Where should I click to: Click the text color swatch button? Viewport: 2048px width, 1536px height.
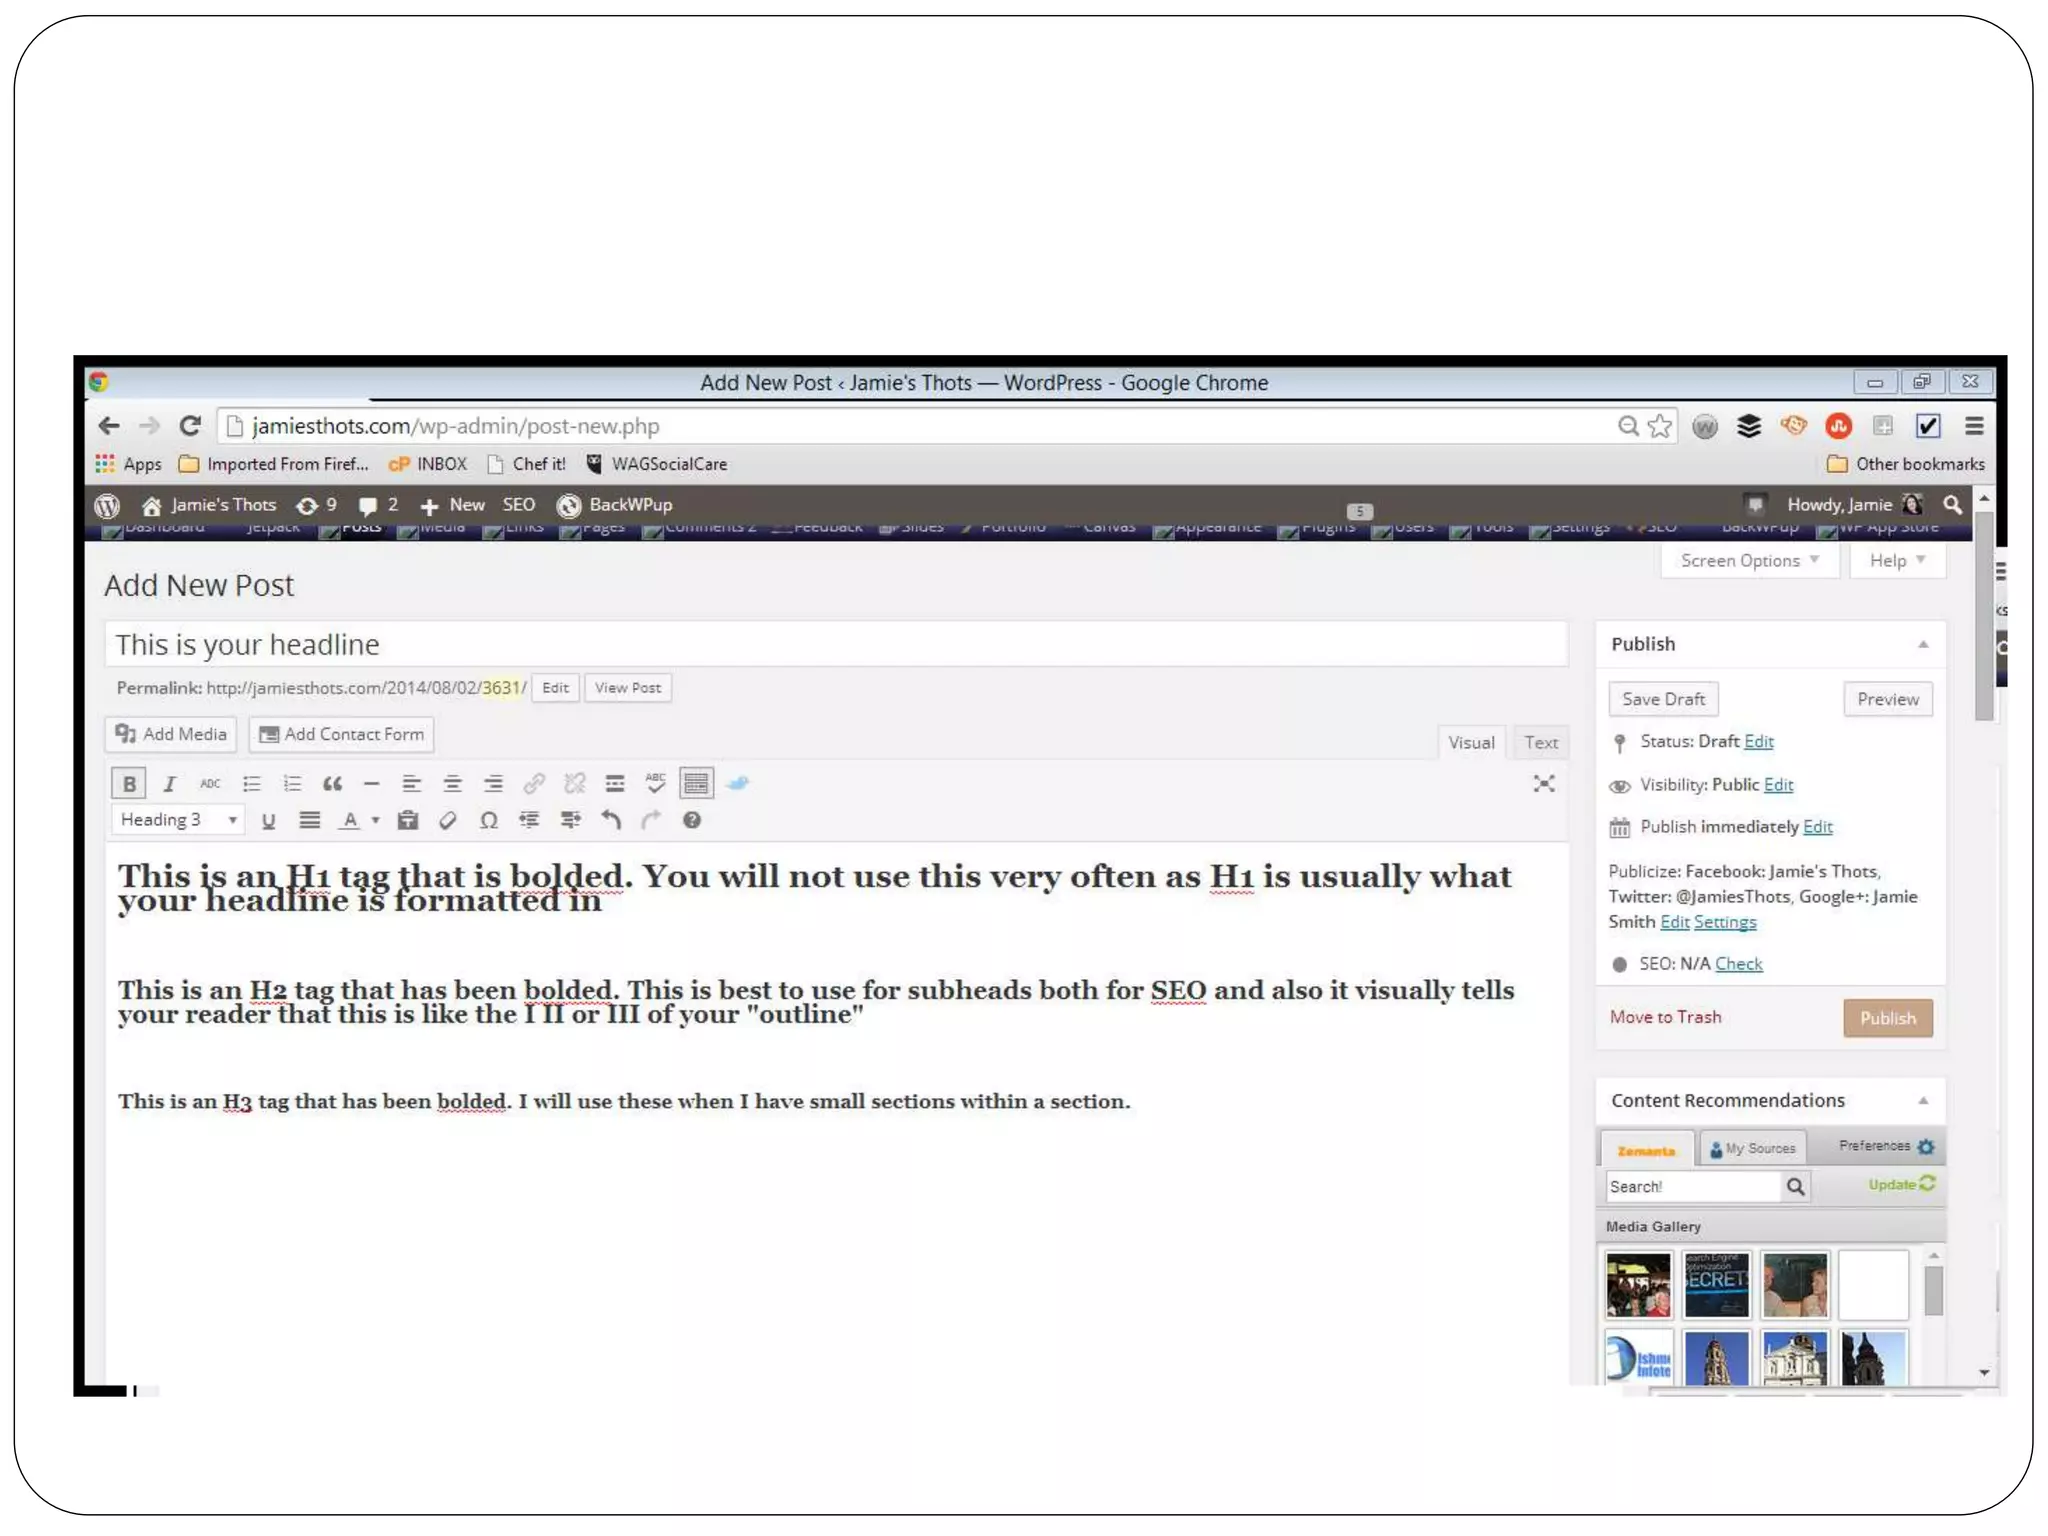(349, 821)
